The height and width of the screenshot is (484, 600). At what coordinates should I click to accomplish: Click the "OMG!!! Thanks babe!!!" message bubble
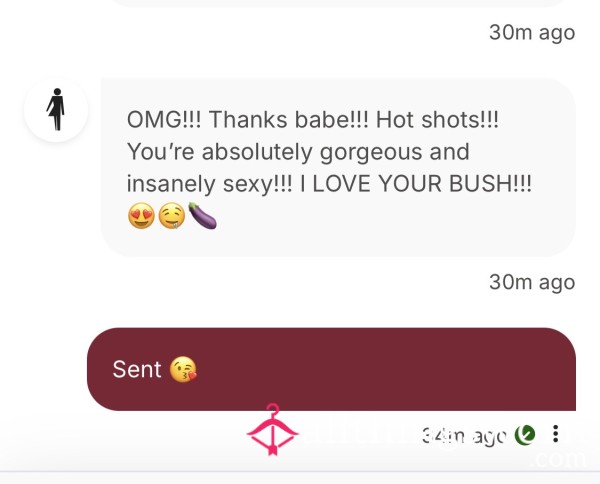(x=338, y=166)
